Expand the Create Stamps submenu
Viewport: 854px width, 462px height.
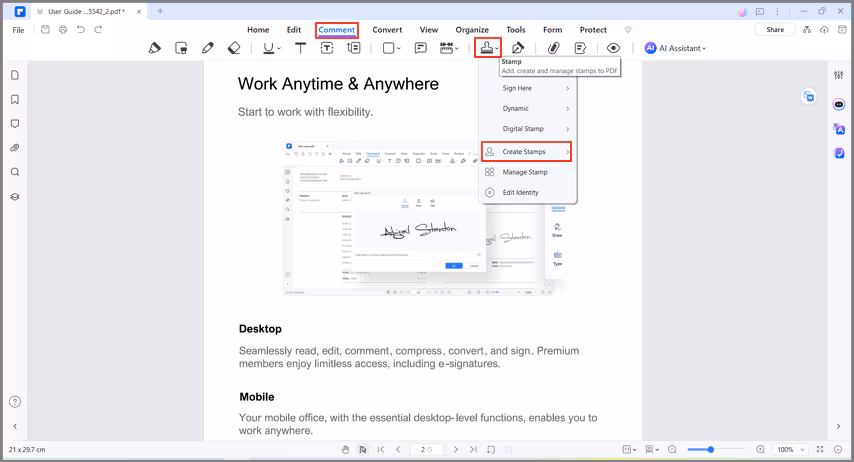coord(526,152)
